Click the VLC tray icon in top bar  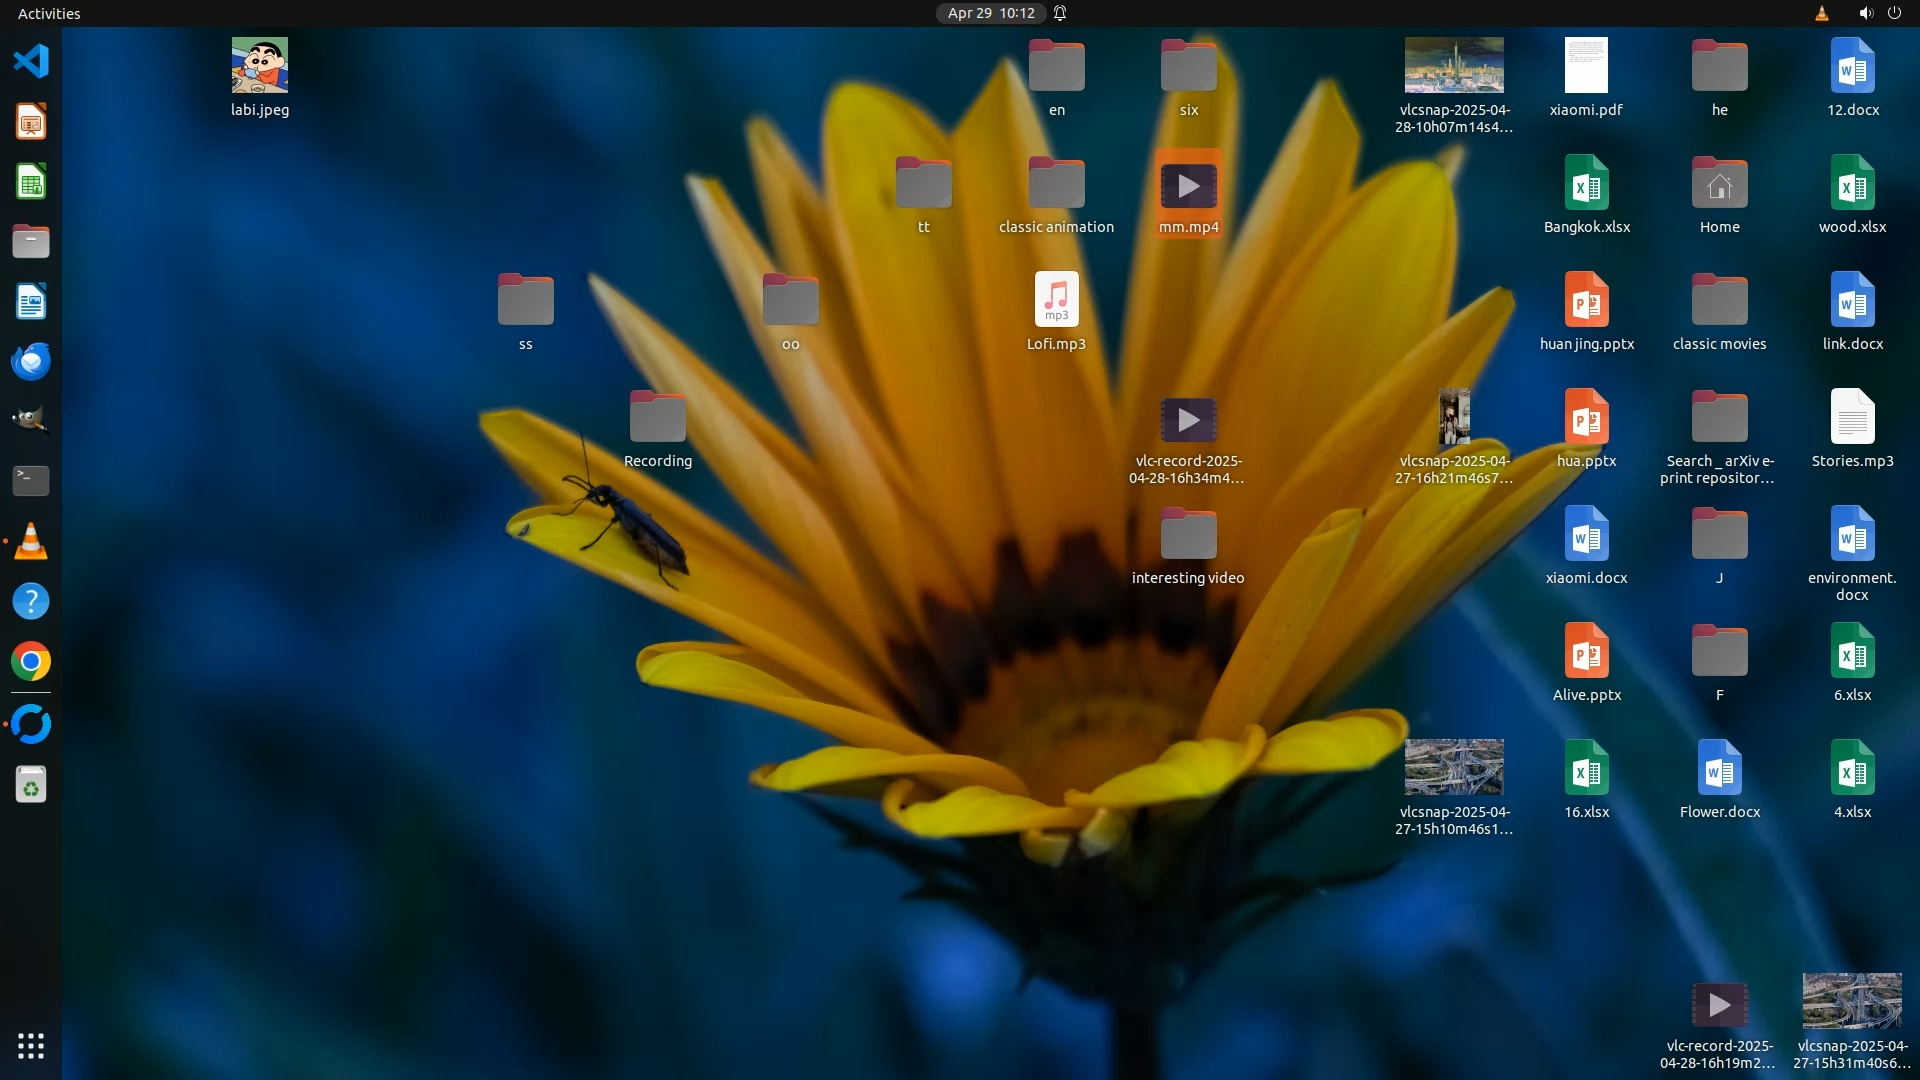pos(1821,13)
